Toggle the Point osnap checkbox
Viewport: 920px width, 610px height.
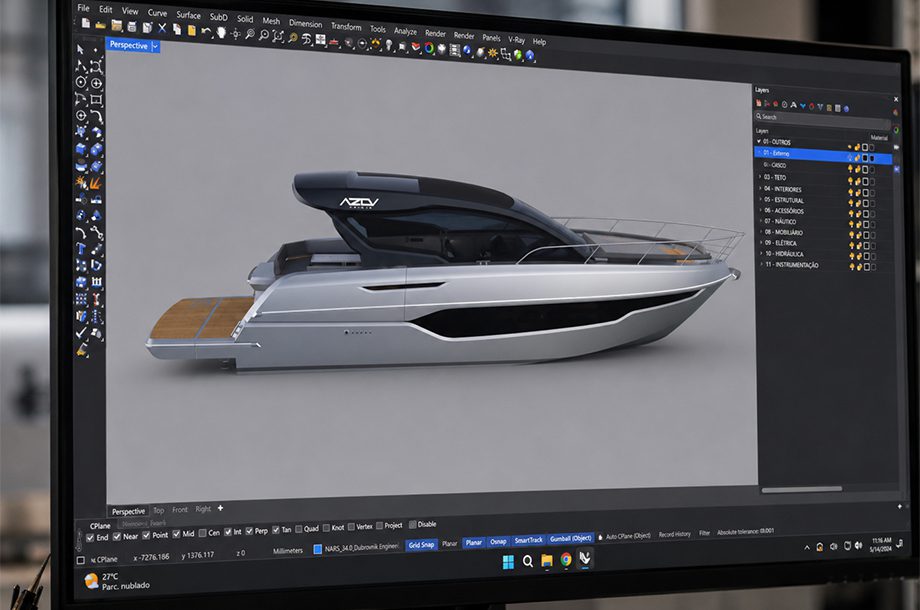[x=146, y=535]
